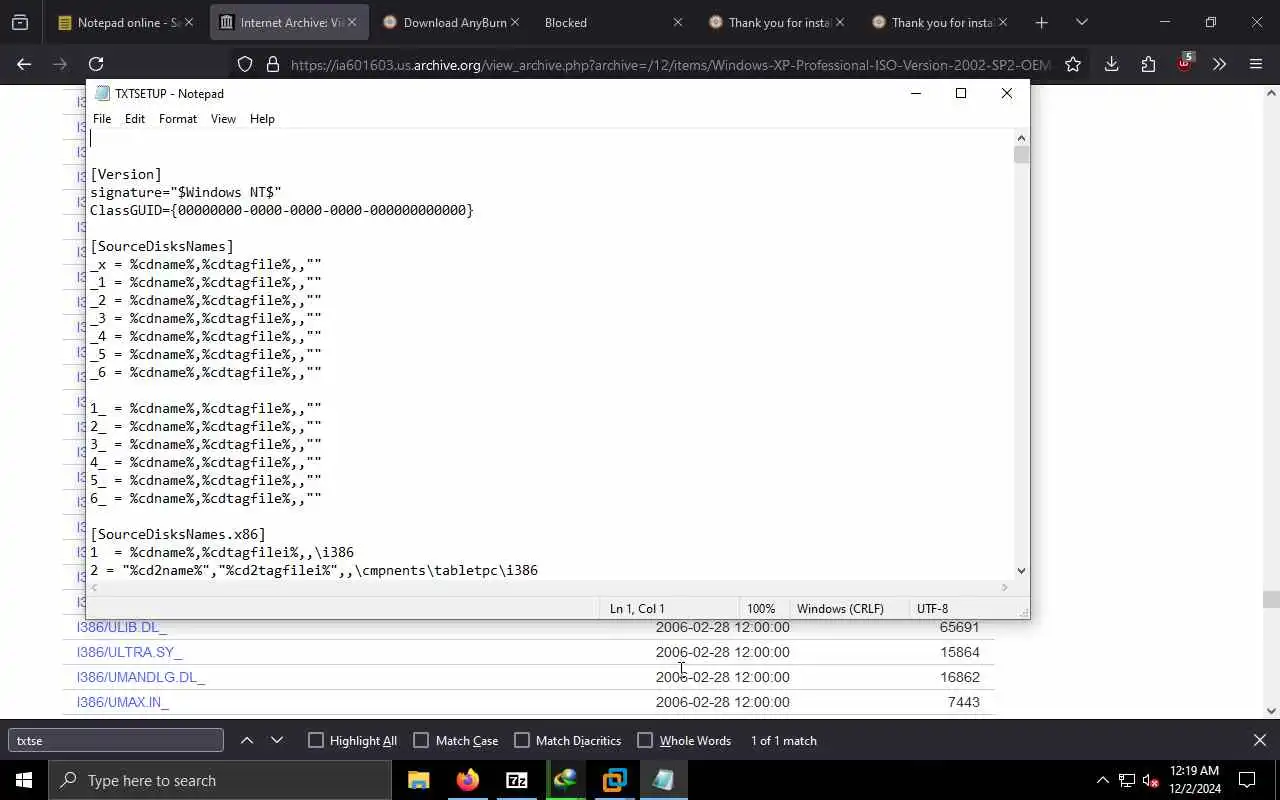
Task: Close the find bar
Action: pyautogui.click(x=1259, y=740)
